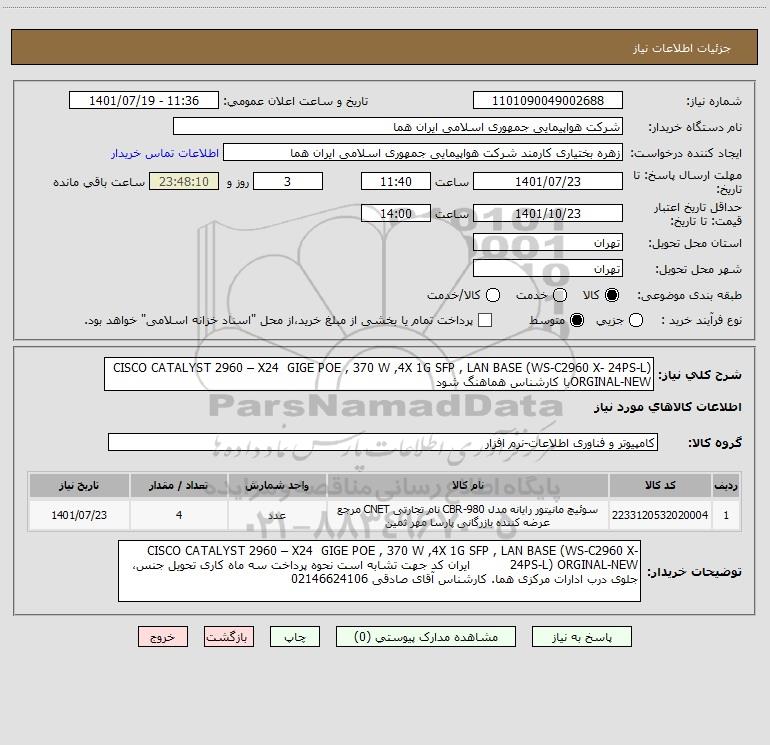This screenshot has width=770, height=745.
Task: Select the کالا radio button
Action: [612, 295]
